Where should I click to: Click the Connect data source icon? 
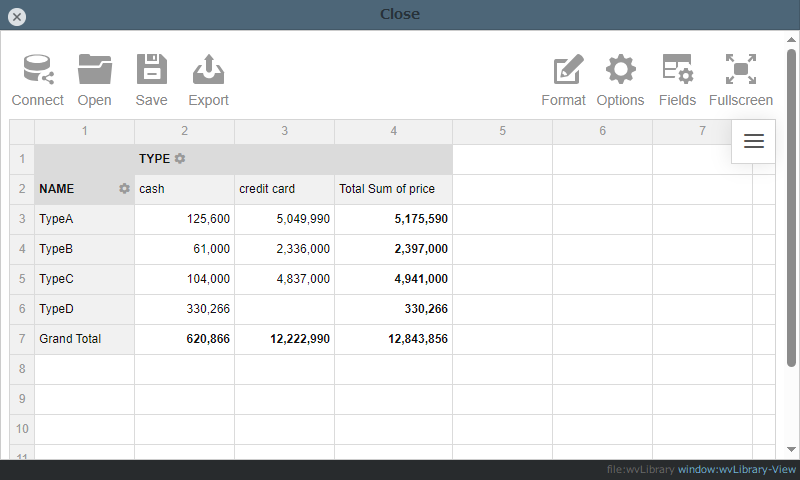click(x=38, y=70)
